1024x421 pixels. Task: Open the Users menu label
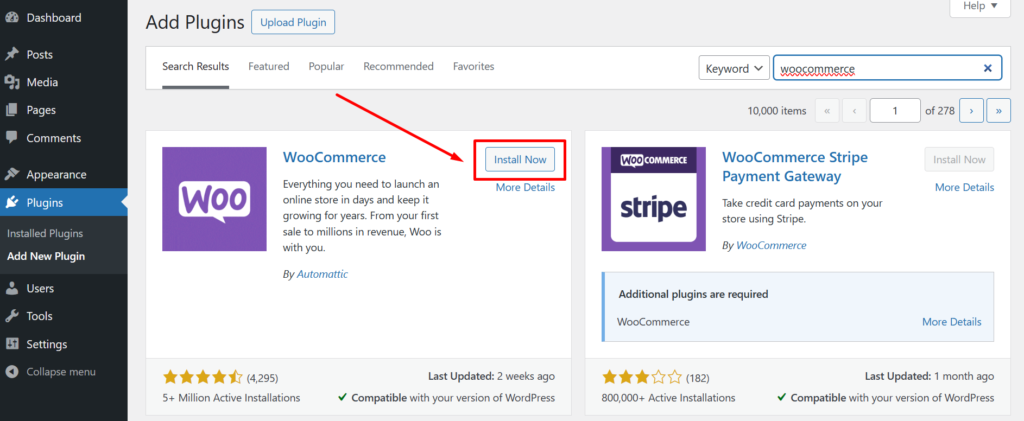click(x=40, y=288)
